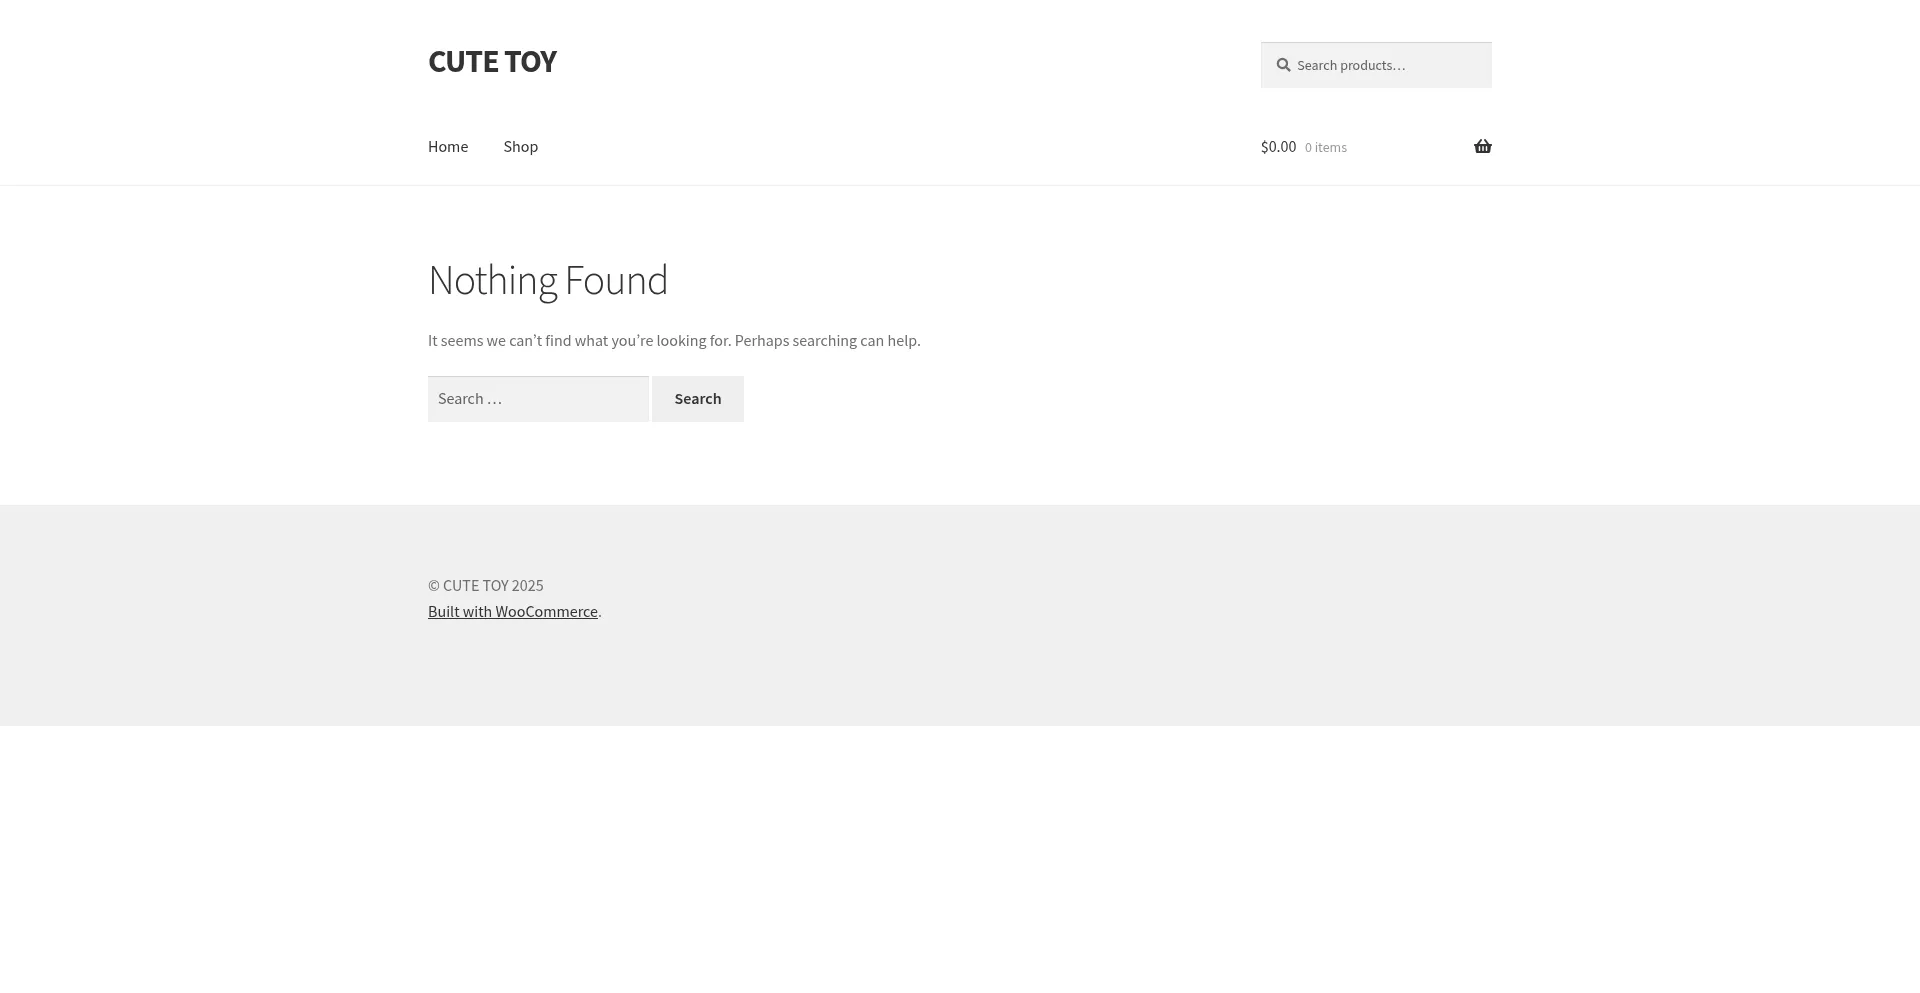Focus the "Search …" field beside Search button
1920x993 pixels.
click(x=538, y=399)
